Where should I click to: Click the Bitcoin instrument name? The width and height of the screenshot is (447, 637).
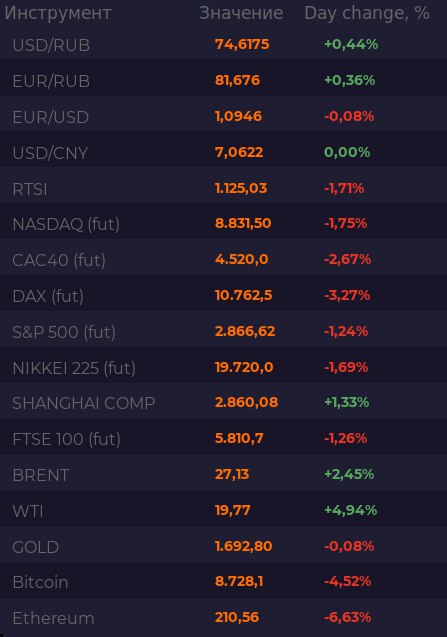click(x=40, y=582)
